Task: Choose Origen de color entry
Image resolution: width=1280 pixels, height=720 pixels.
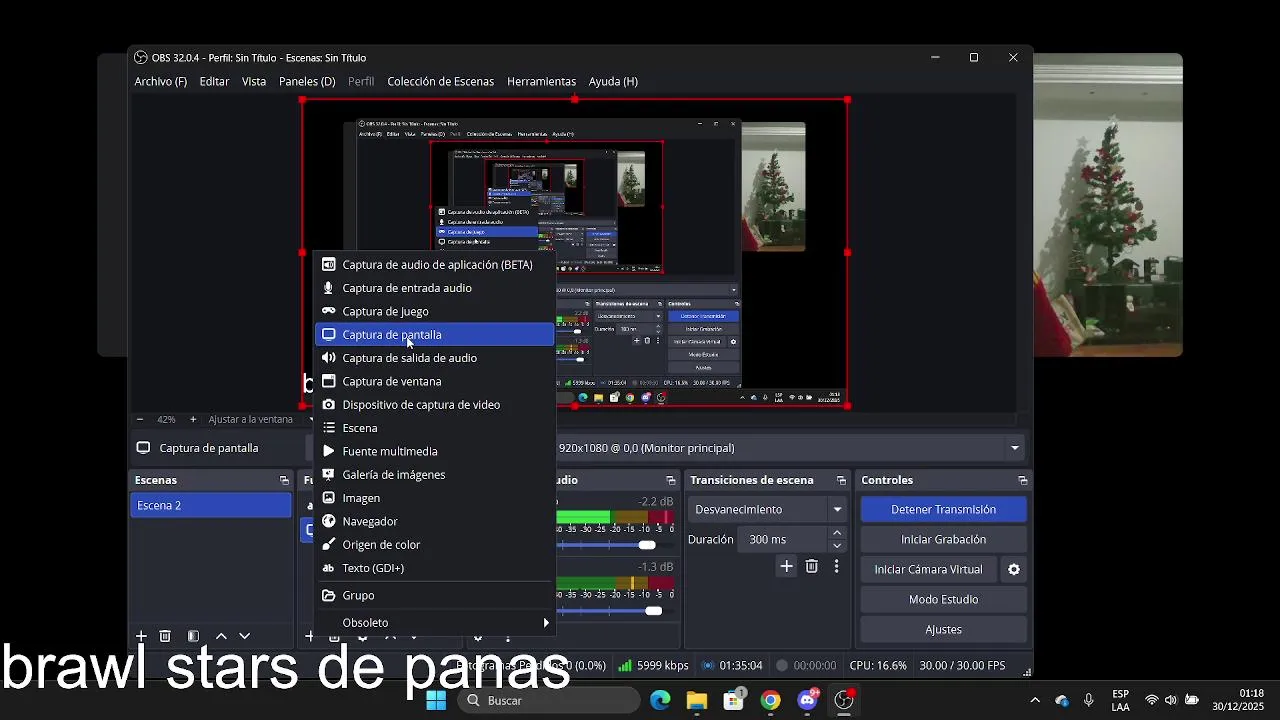Action: click(434, 545)
